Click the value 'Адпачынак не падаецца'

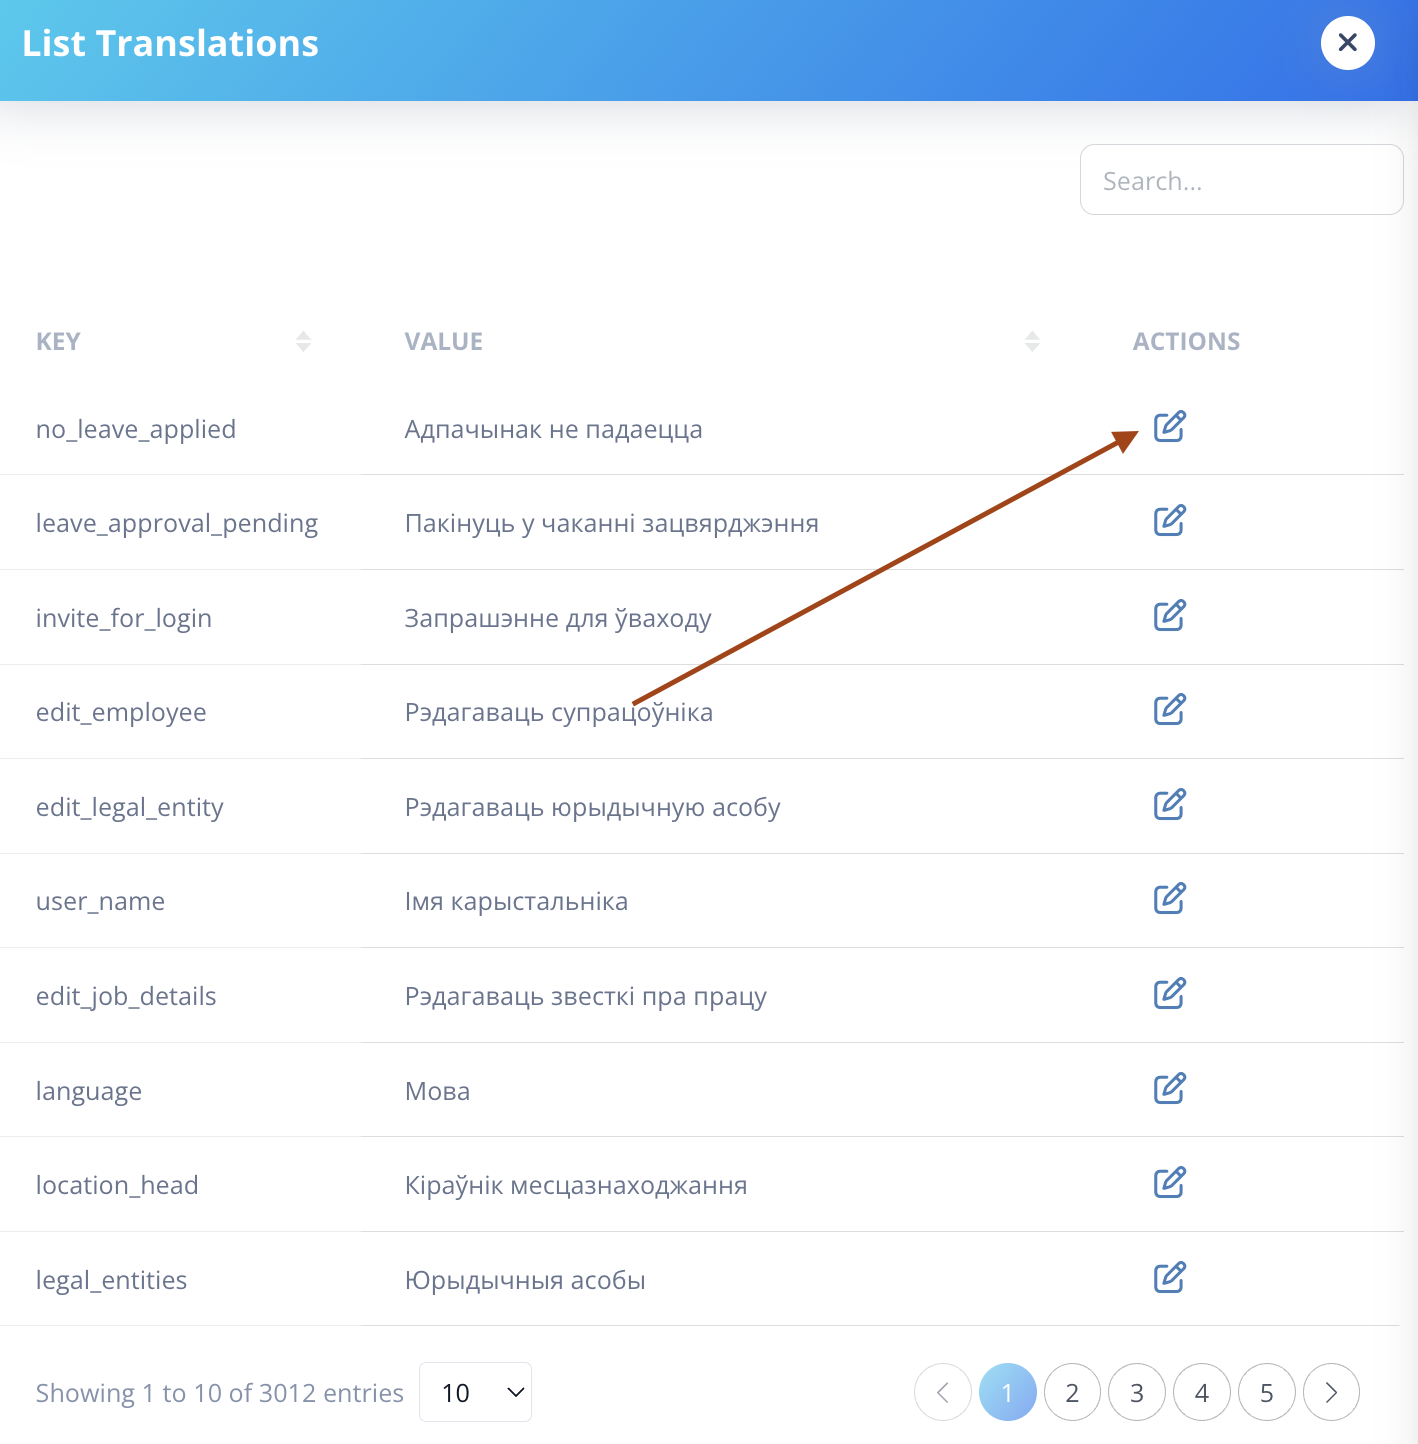pos(553,429)
